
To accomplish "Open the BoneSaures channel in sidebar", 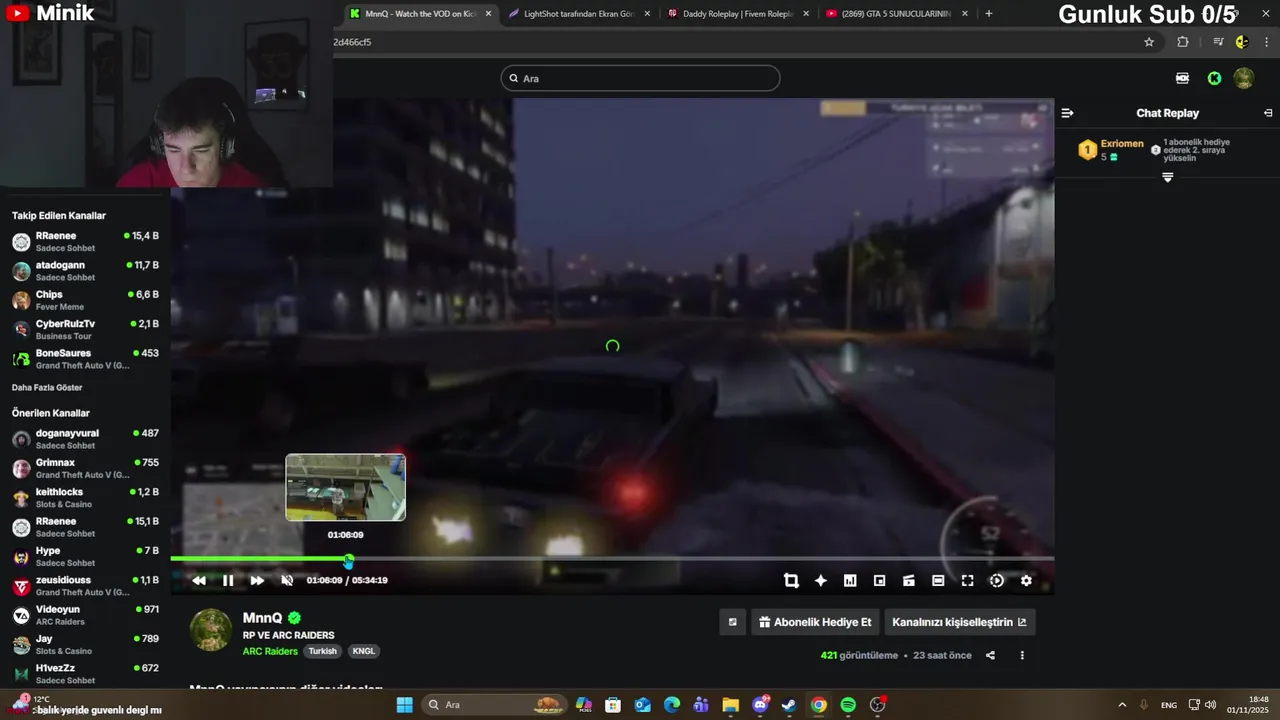I will 85,359.
